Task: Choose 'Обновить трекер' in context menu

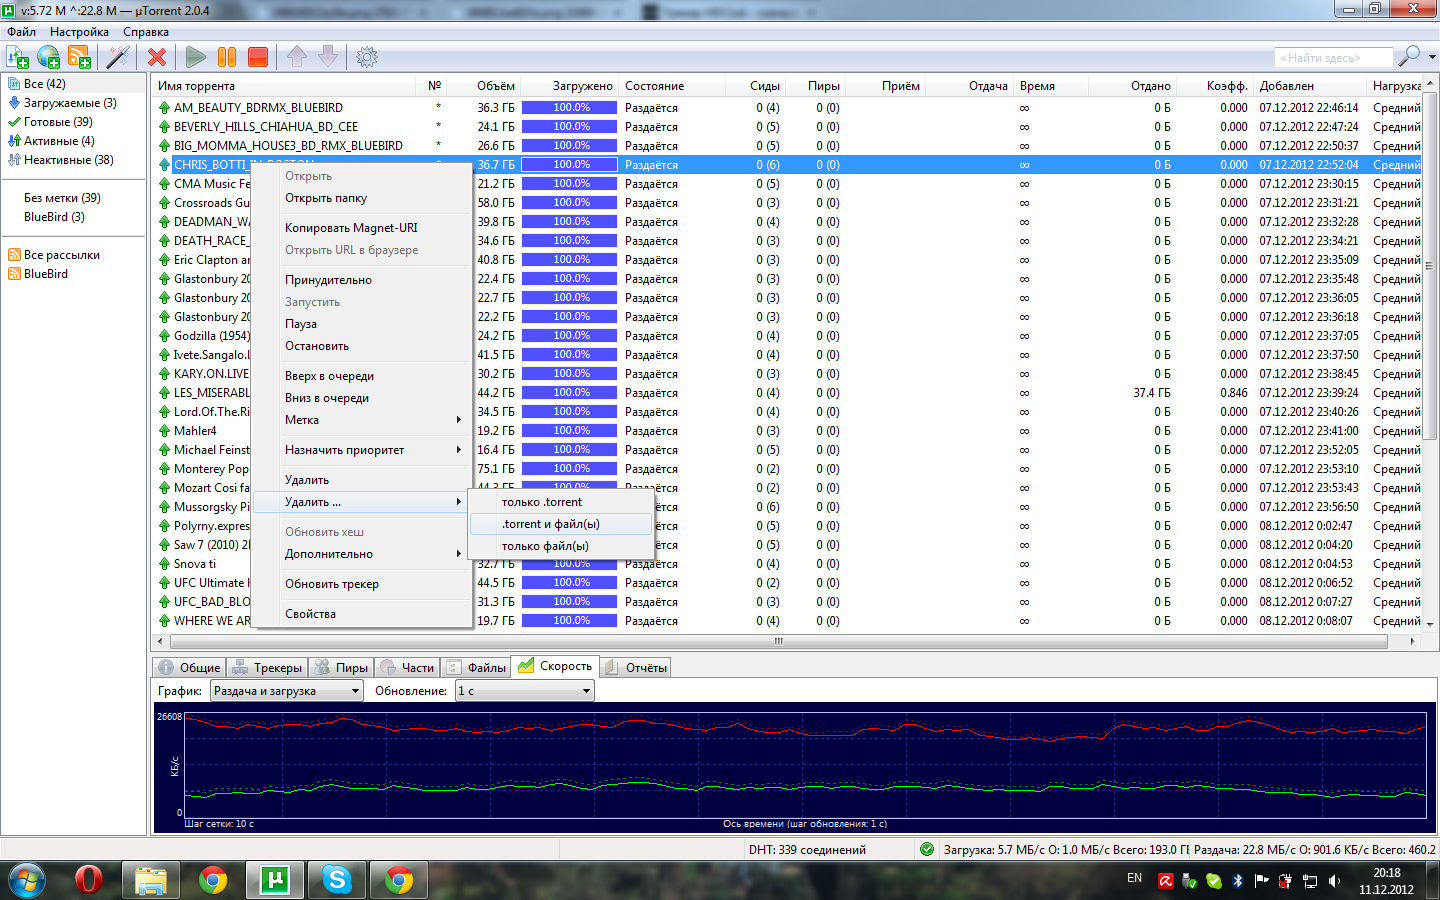Action: click(361, 584)
